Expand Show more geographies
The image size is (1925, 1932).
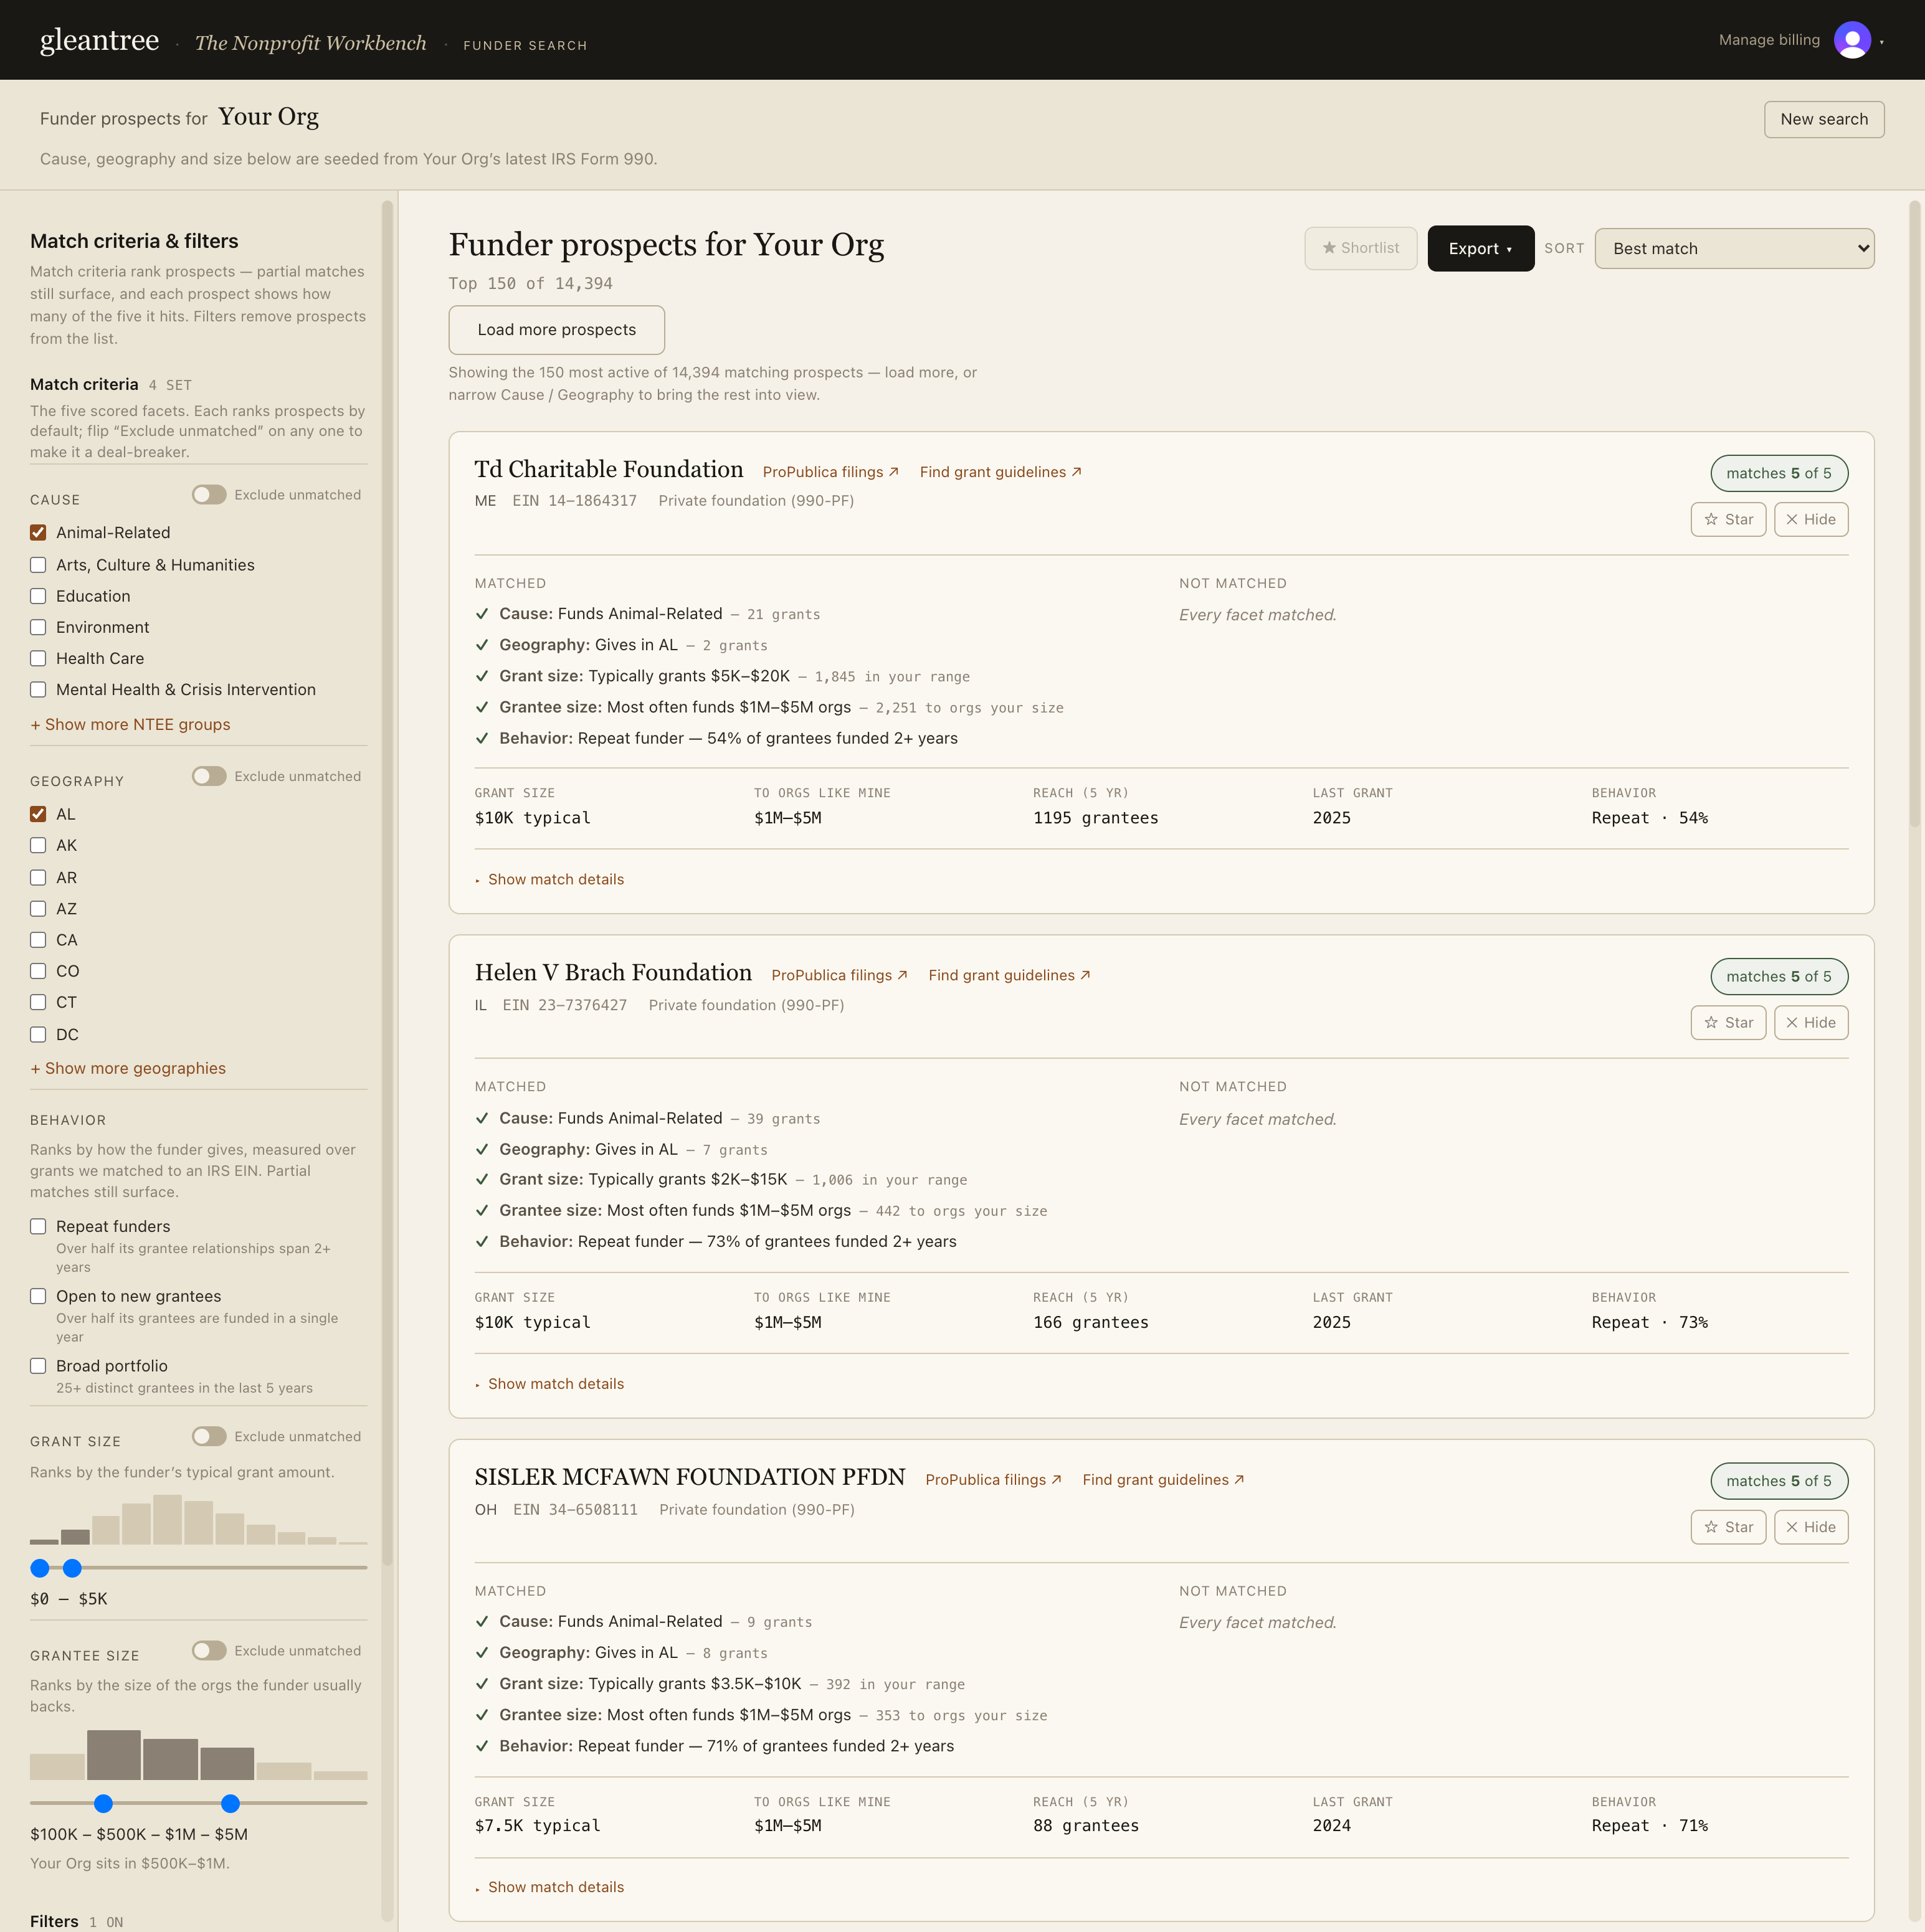point(128,1068)
